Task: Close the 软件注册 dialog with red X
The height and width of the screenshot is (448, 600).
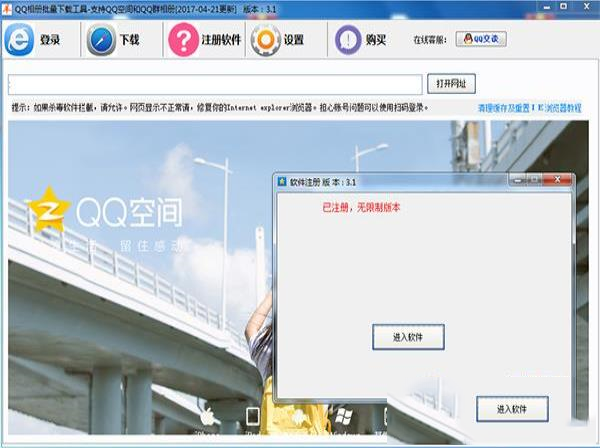Action: click(x=558, y=179)
